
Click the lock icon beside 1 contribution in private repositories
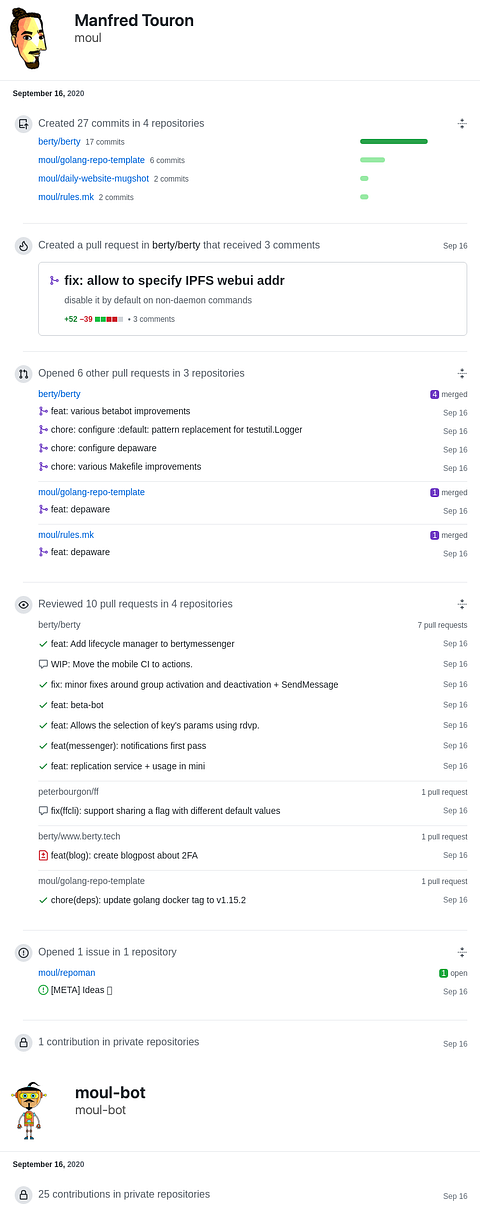(x=23, y=1042)
